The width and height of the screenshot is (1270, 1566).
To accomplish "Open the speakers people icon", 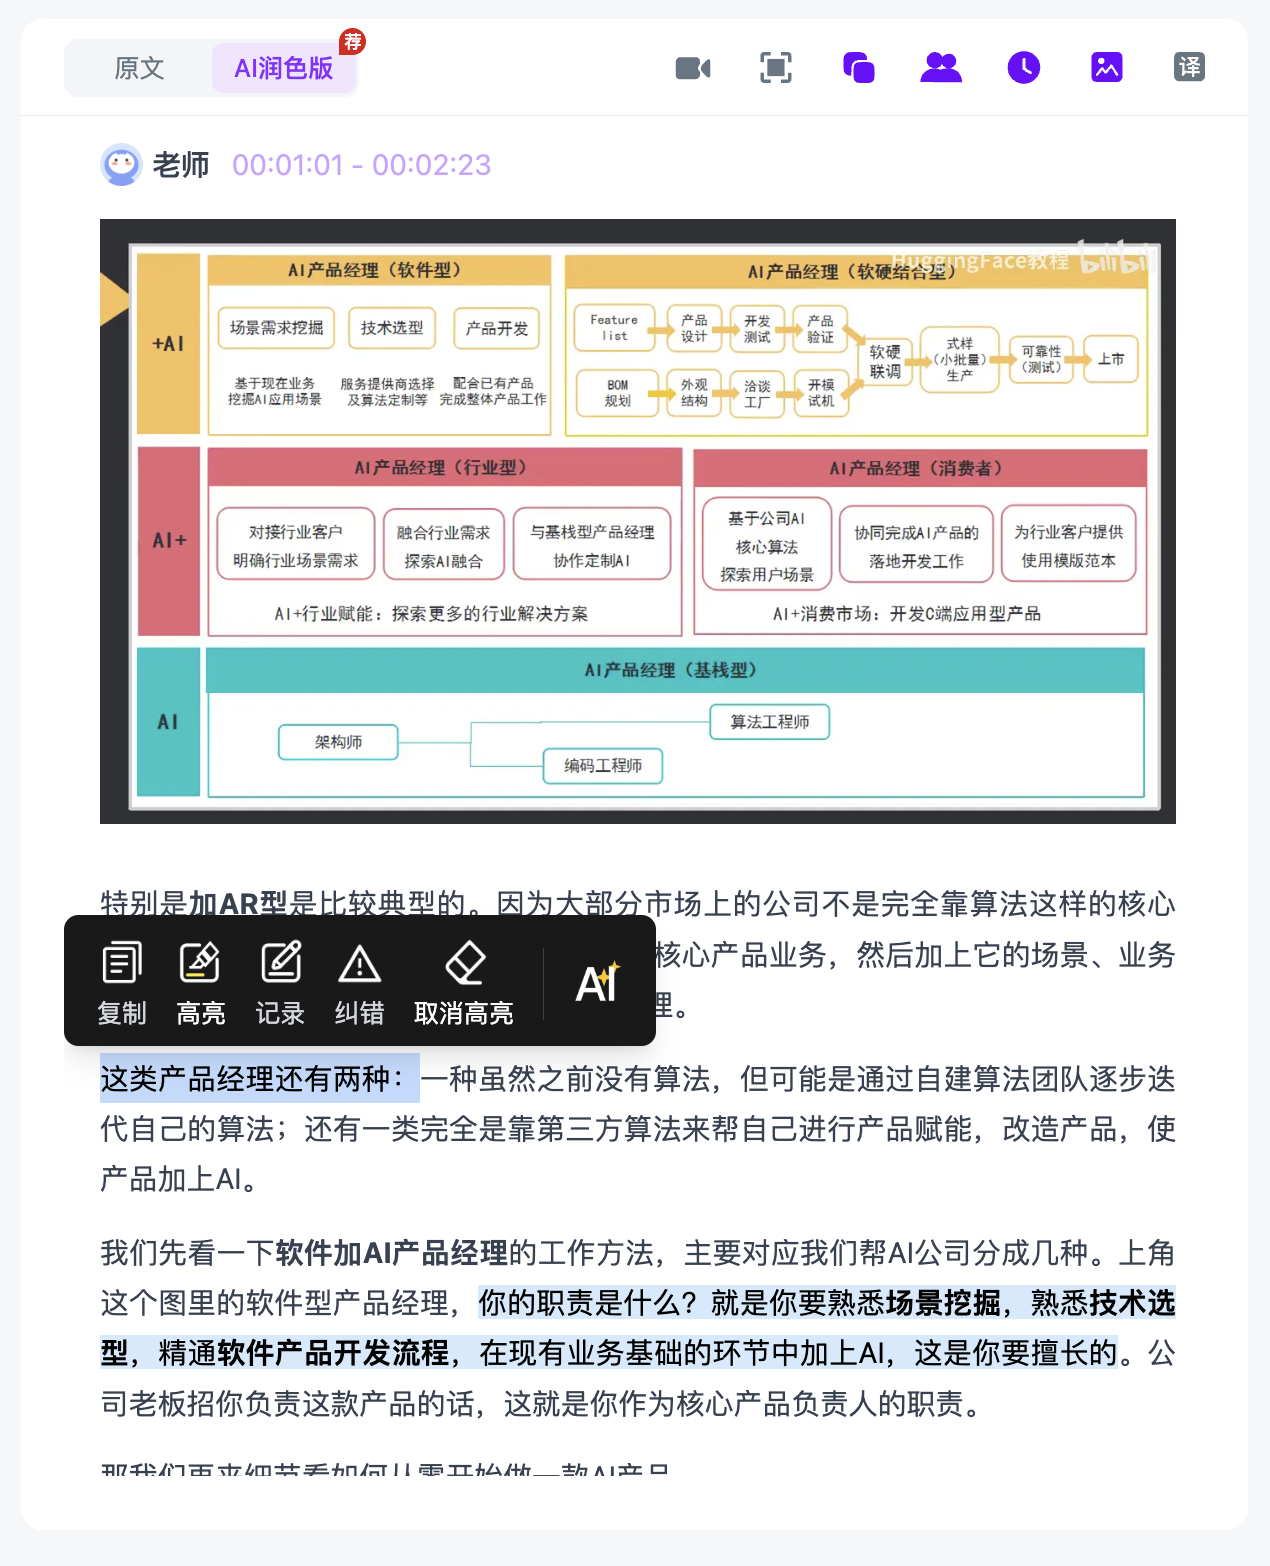I will pos(941,68).
